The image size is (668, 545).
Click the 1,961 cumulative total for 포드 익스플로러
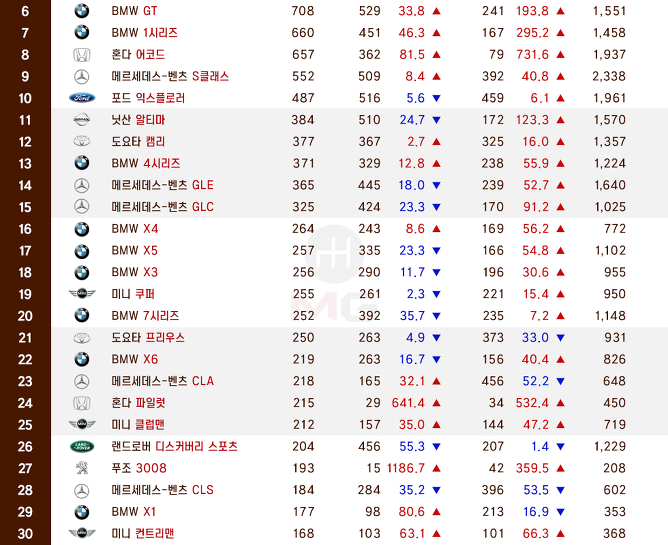click(610, 98)
